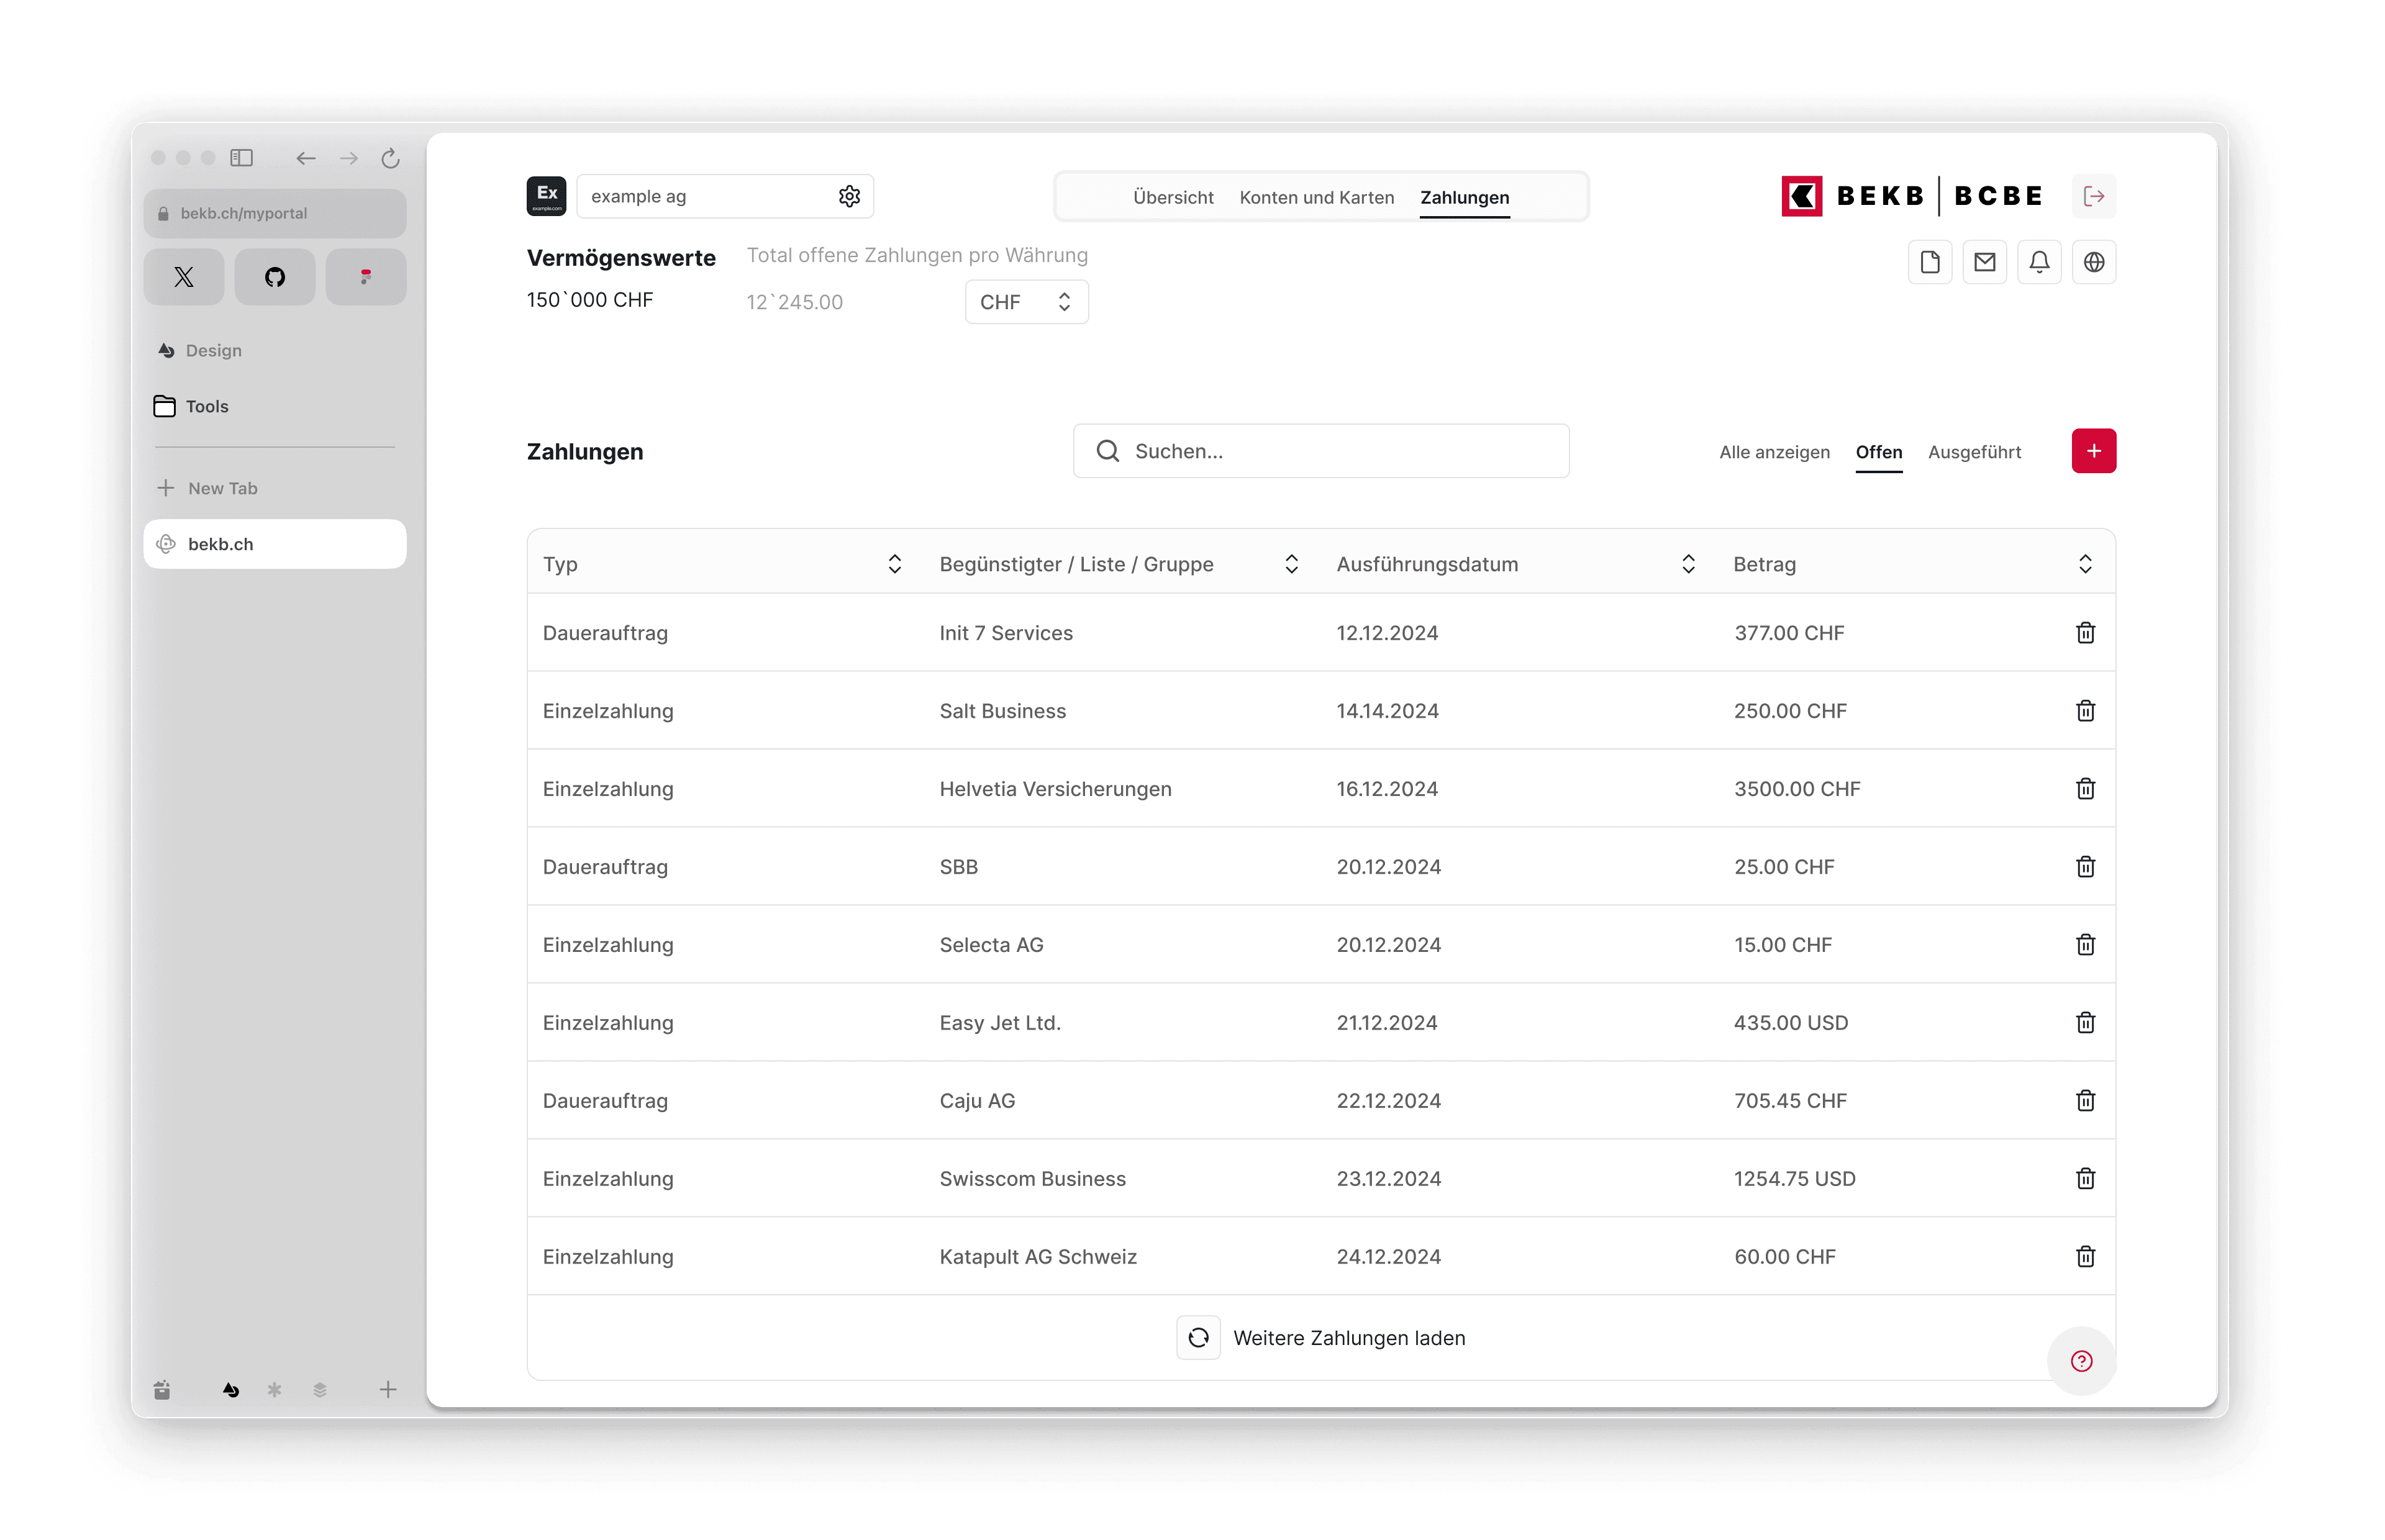Go back with the browser back arrow
Image resolution: width=2385 pixels, height=1540 pixels.
coord(306,158)
